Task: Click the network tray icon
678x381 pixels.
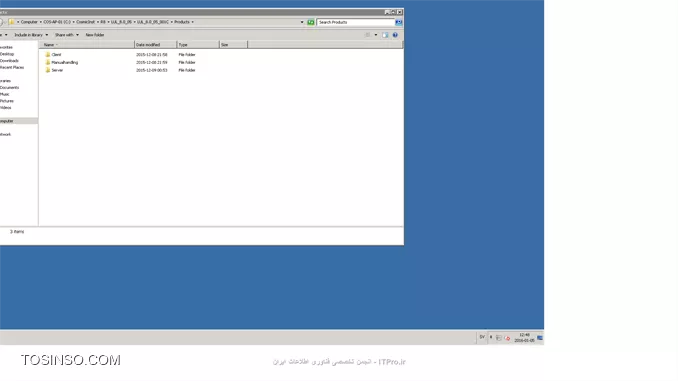Action: tap(499, 338)
